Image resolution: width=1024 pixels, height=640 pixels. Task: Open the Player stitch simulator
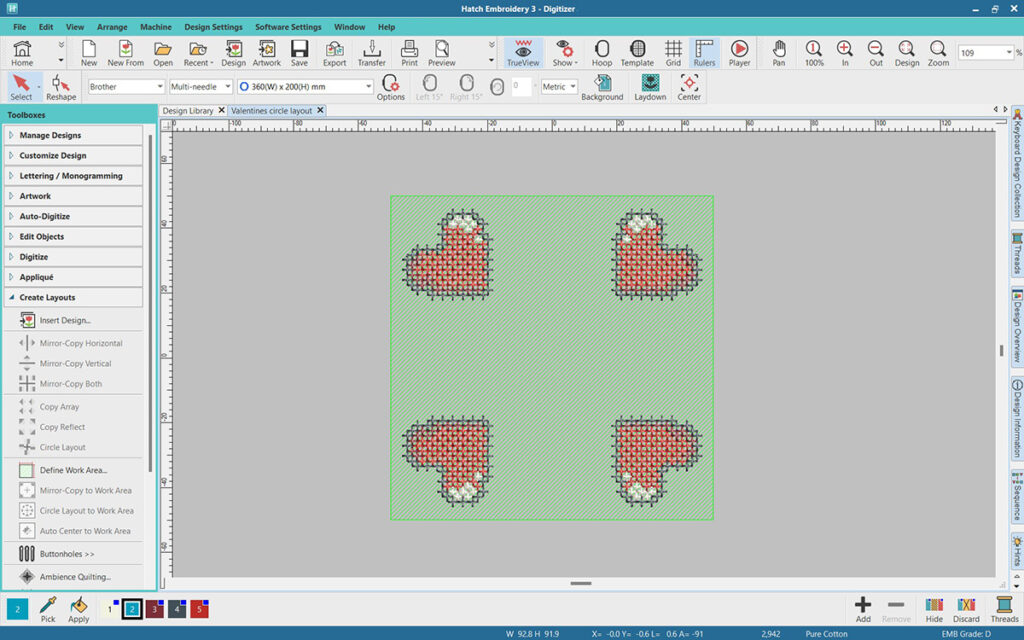click(x=739, y=53)
